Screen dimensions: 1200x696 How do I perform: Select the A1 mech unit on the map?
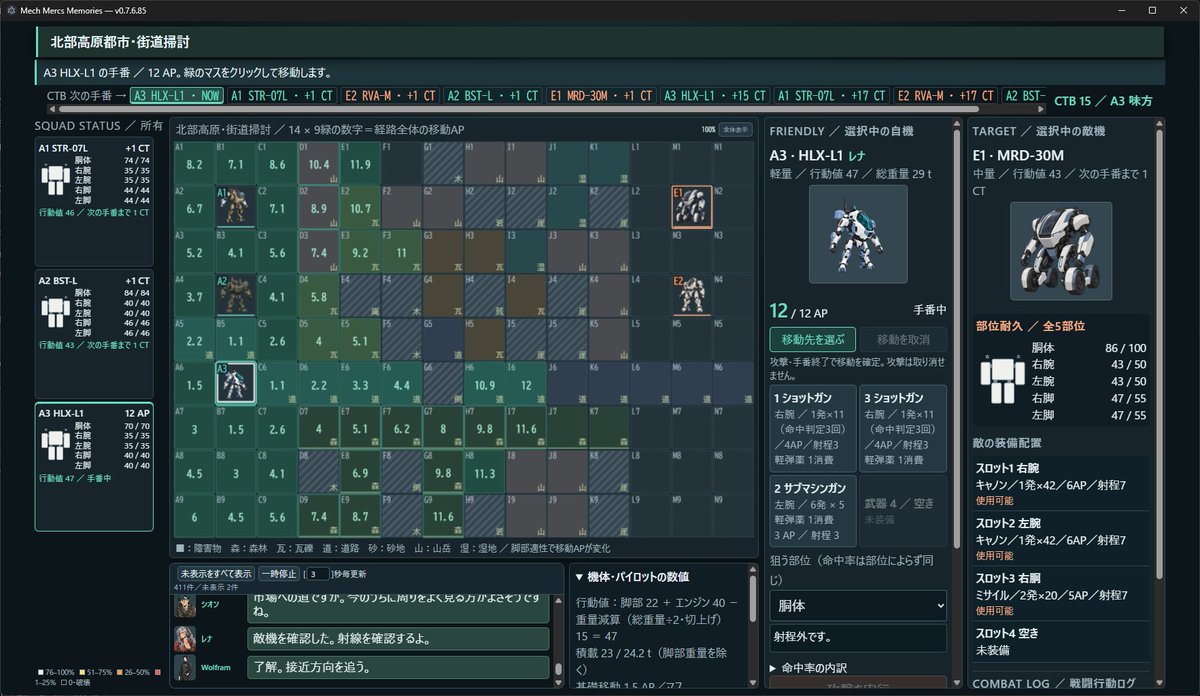pyautogui.click(x=235, y=207)
